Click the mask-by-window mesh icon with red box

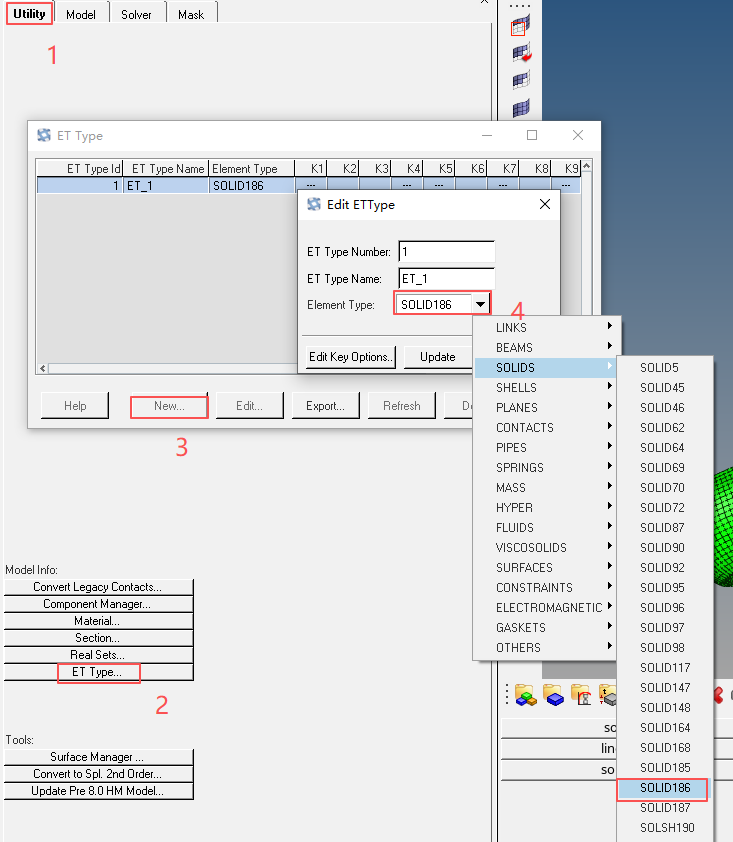520,25
